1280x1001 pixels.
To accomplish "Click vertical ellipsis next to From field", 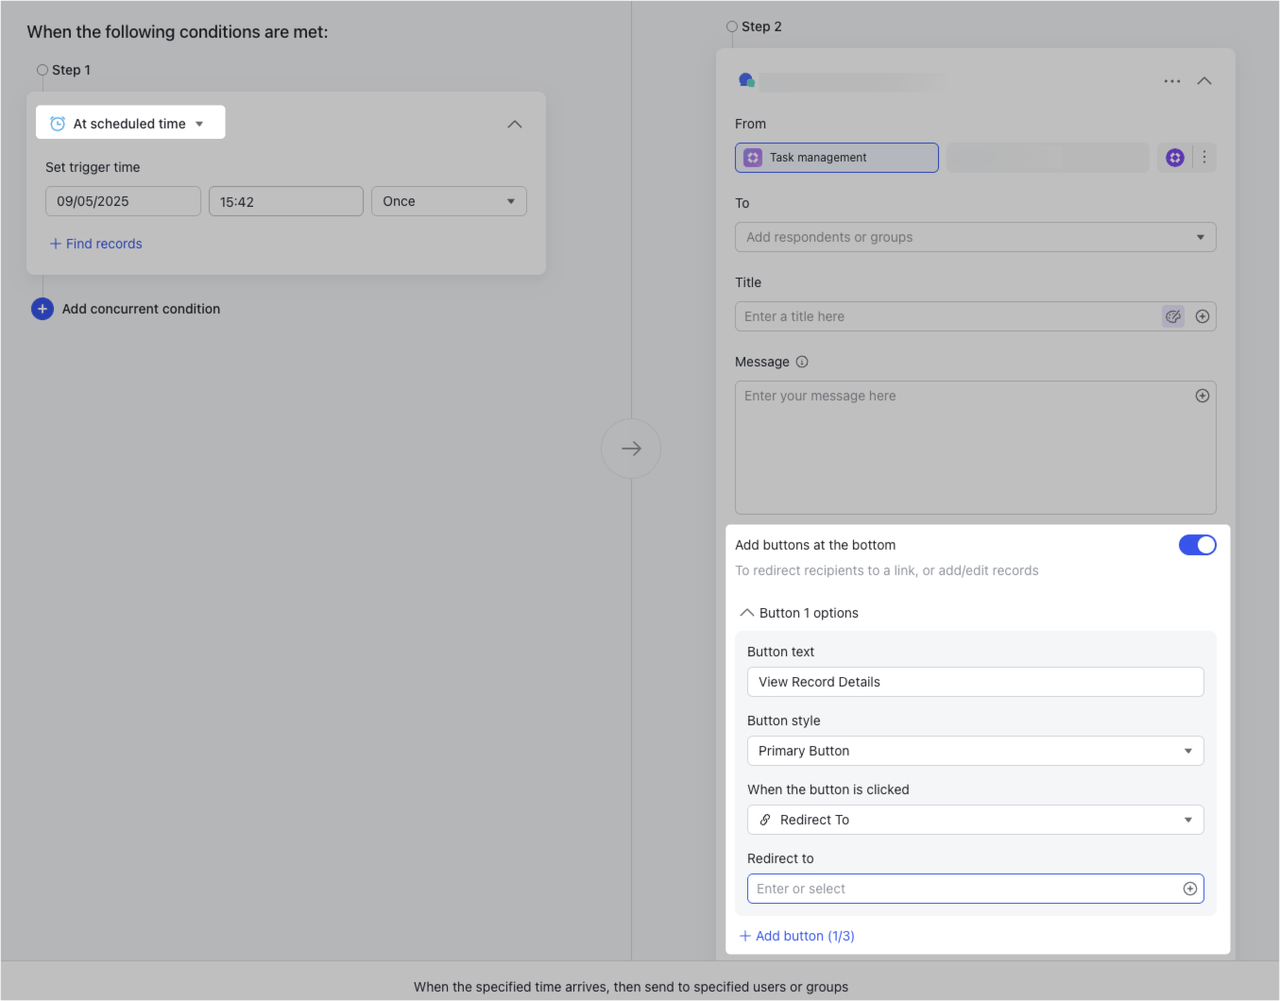I will (x=1204, y=157).
